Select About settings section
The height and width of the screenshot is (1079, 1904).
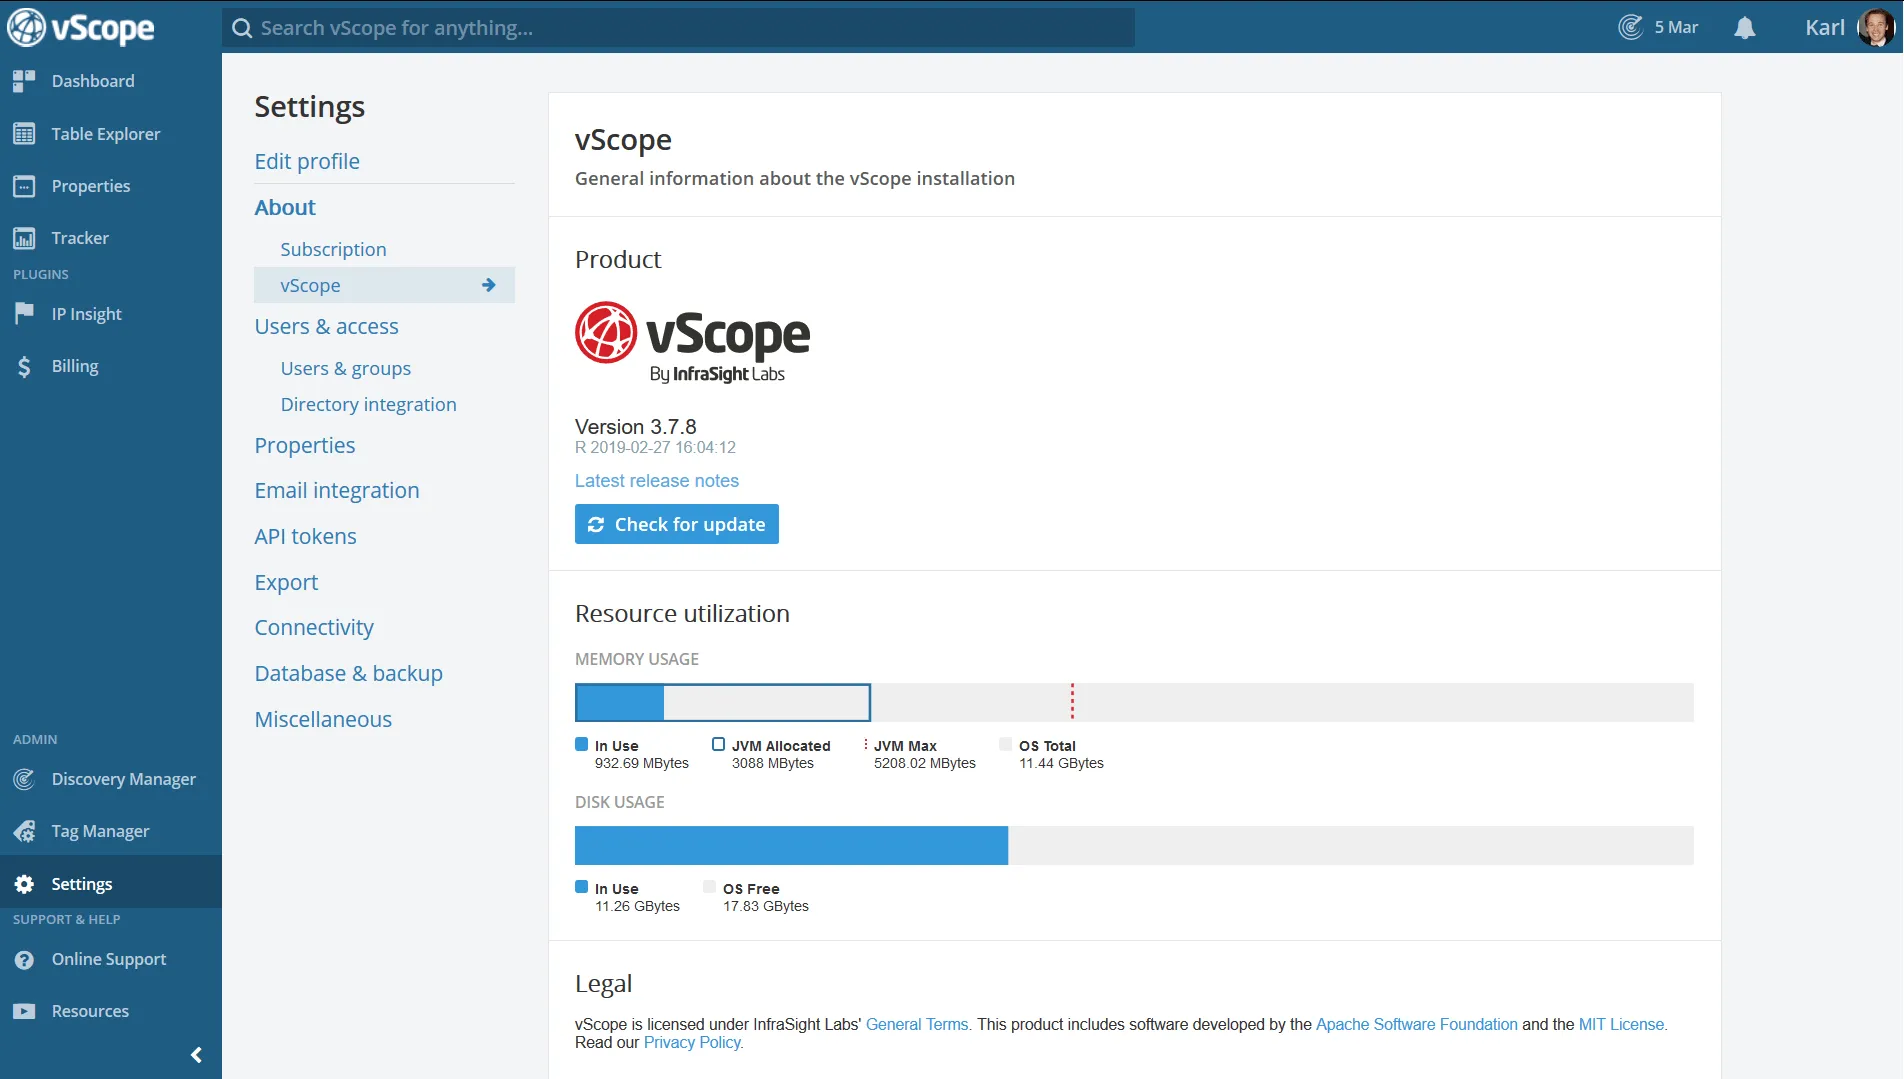(285, 207)
